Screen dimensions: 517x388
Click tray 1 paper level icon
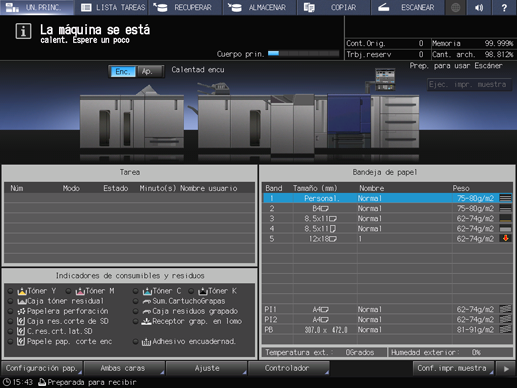point(505,198)
